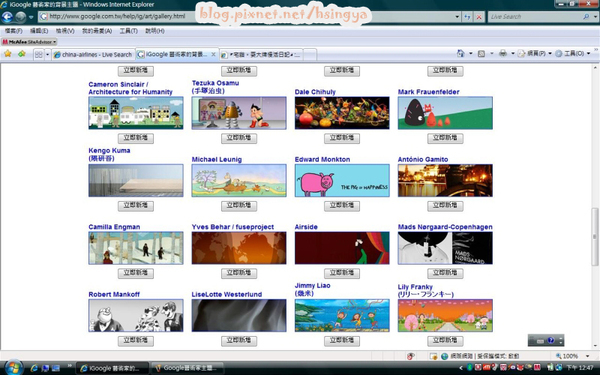Close the iGoogle tab with its X

214,54
